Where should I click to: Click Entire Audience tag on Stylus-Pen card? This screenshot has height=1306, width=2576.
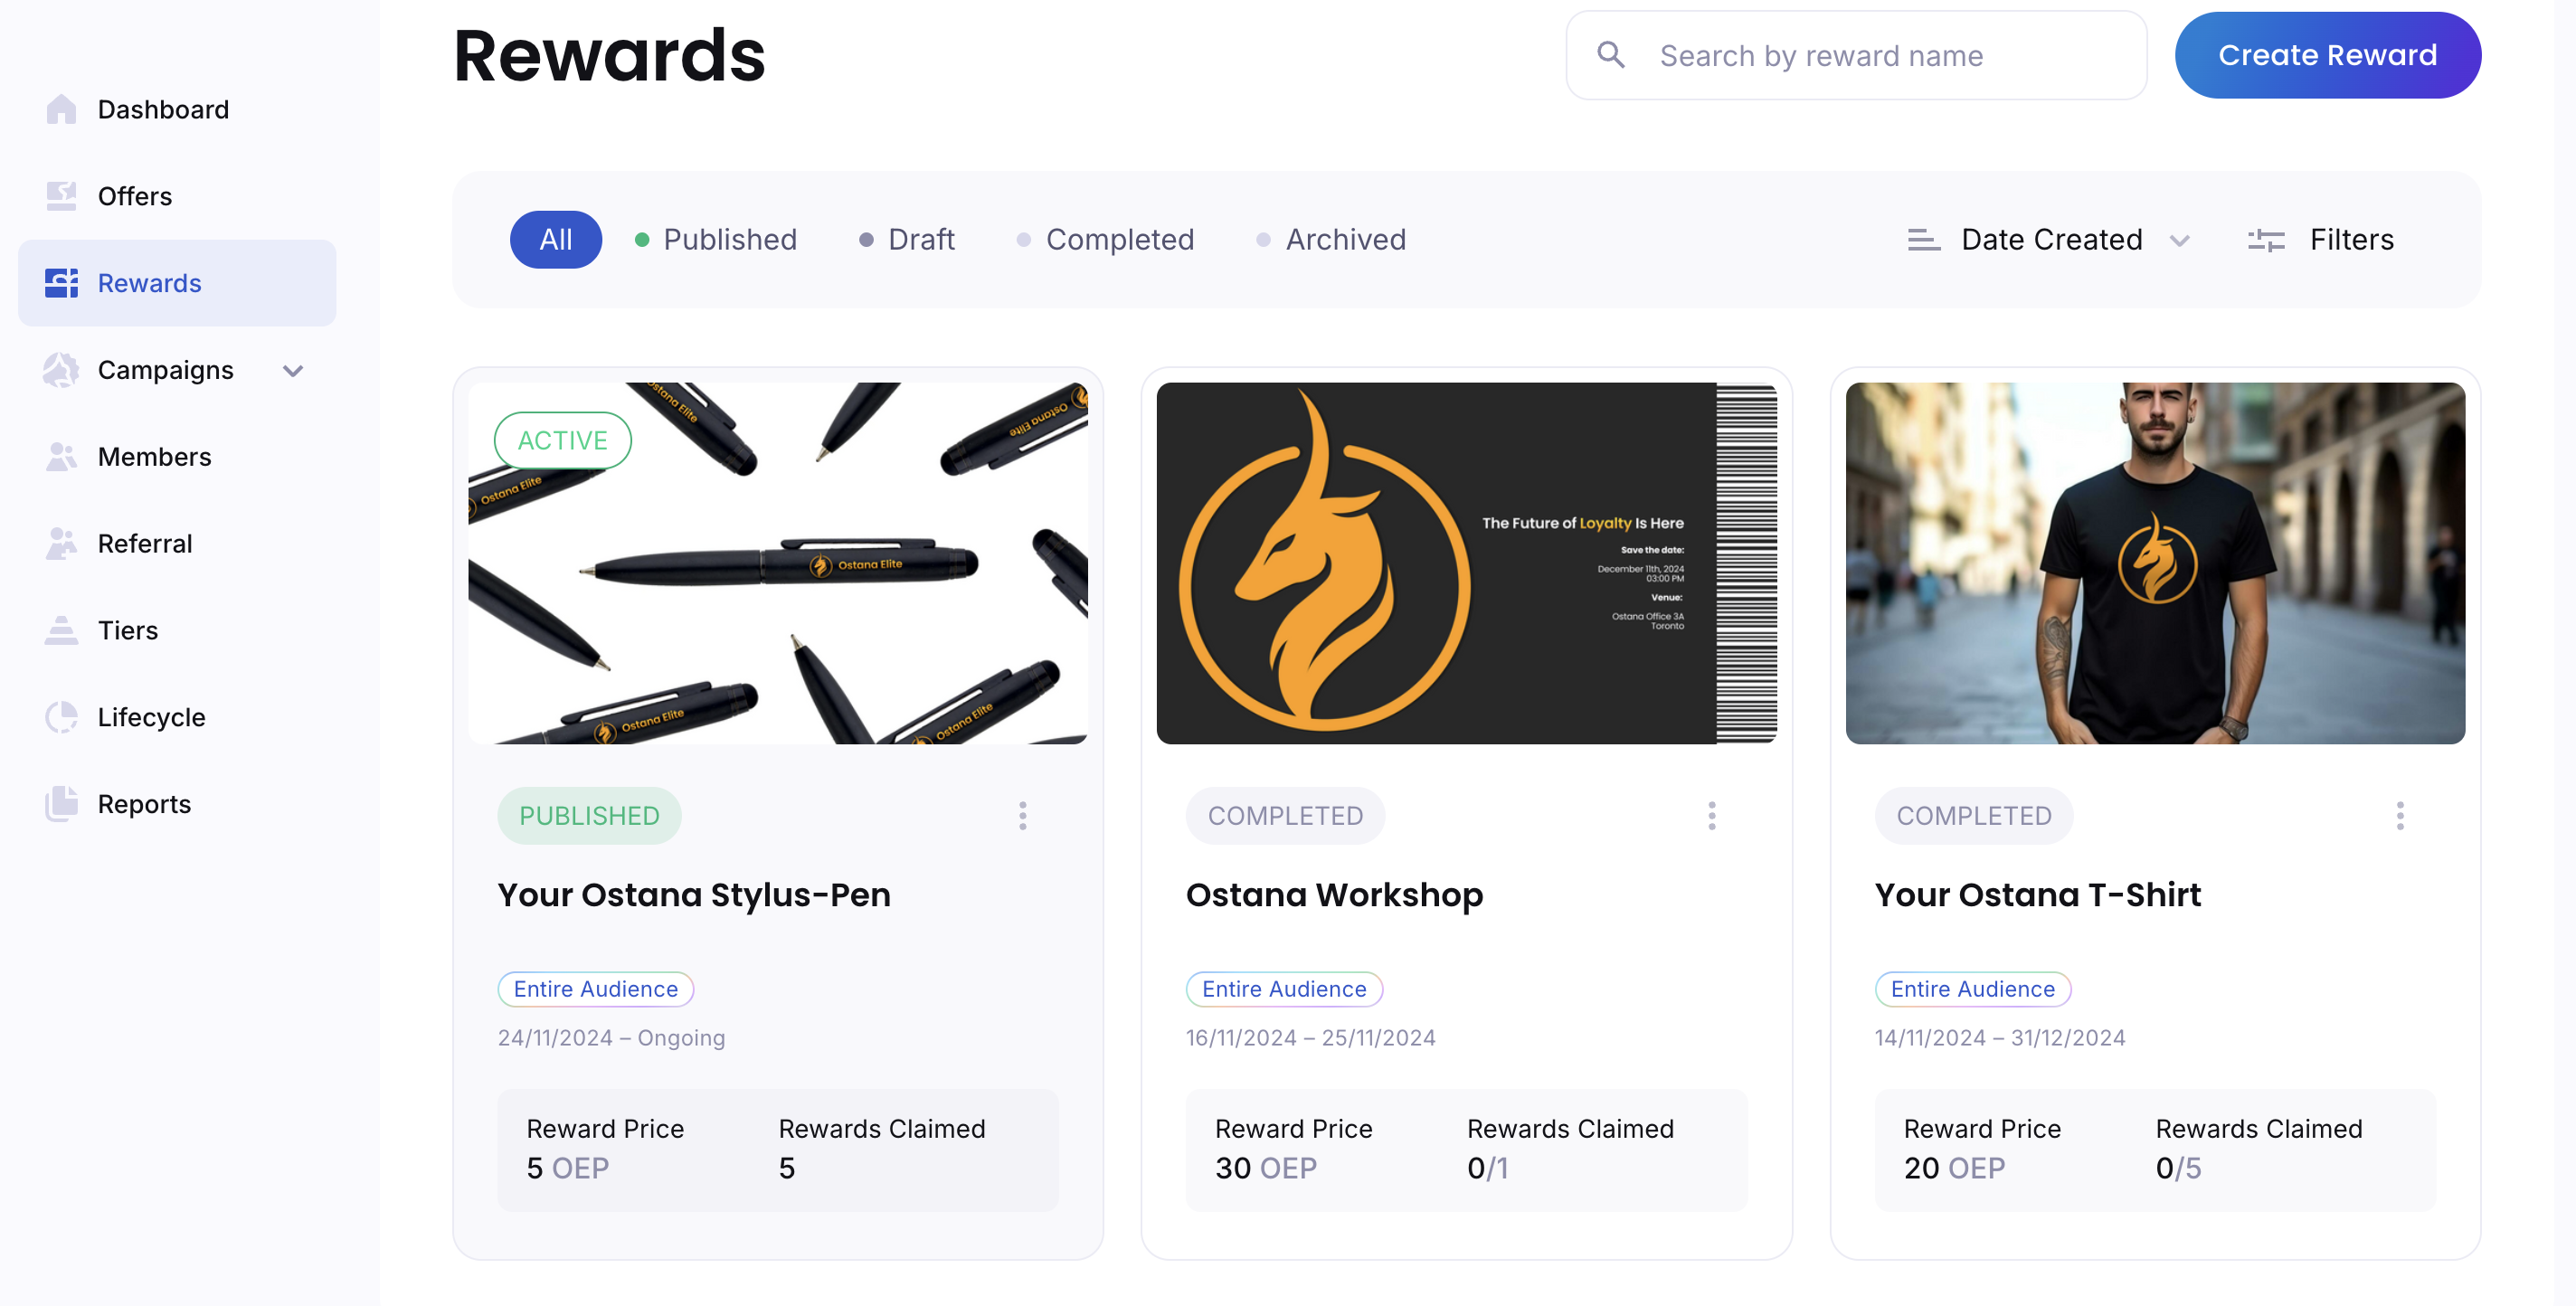tap(595, 989)
